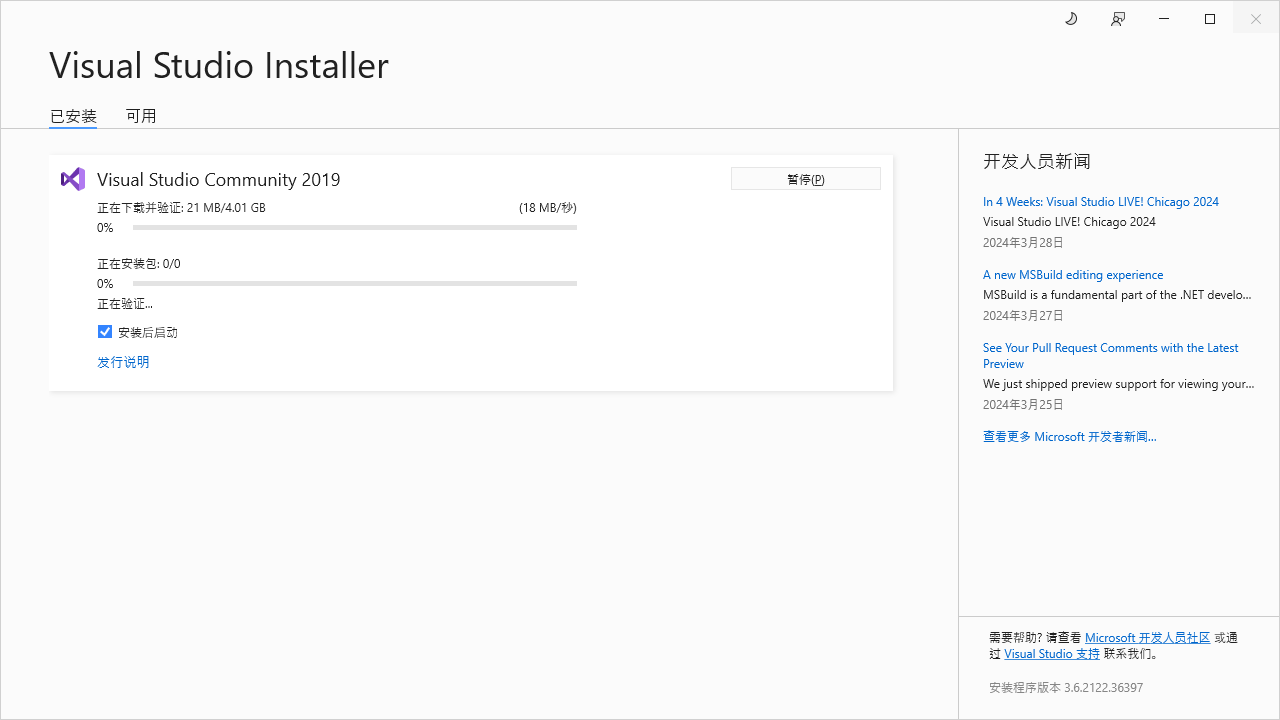Open the Visual Studio 支持 link
The image size is (1280, 720).
1052,654
